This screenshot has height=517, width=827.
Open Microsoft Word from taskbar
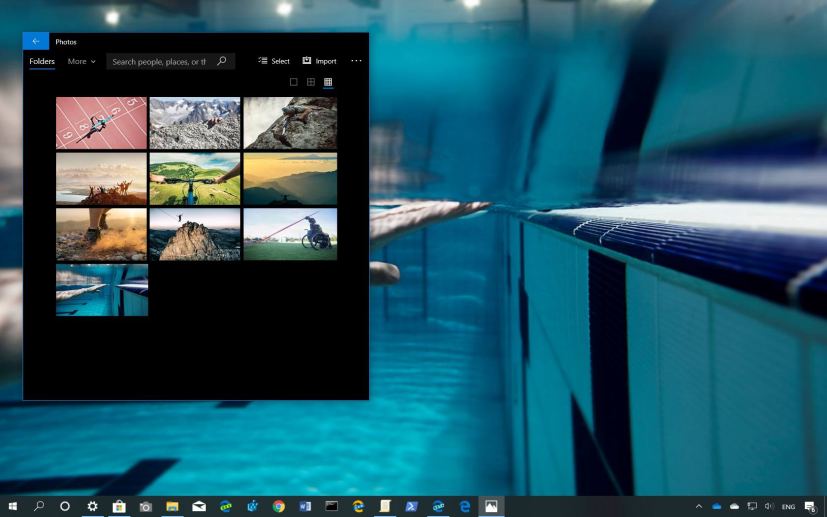point(305,506)
